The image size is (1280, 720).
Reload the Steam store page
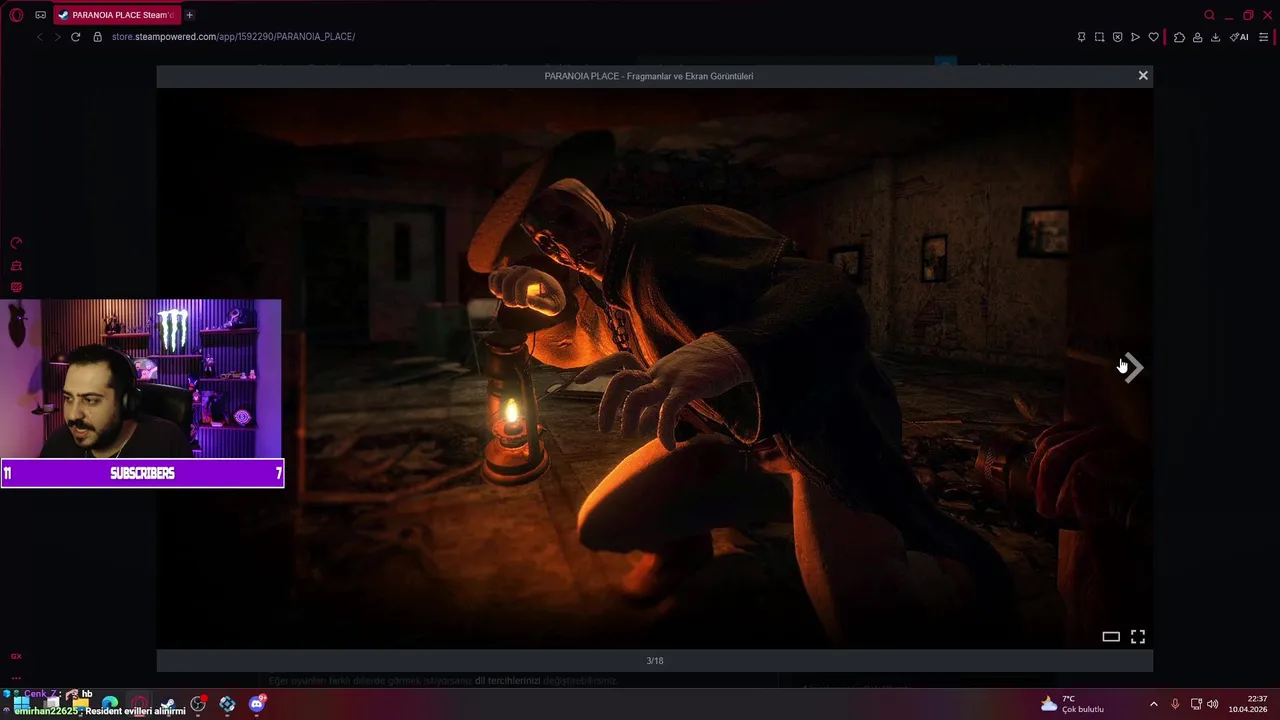(75, 37)
